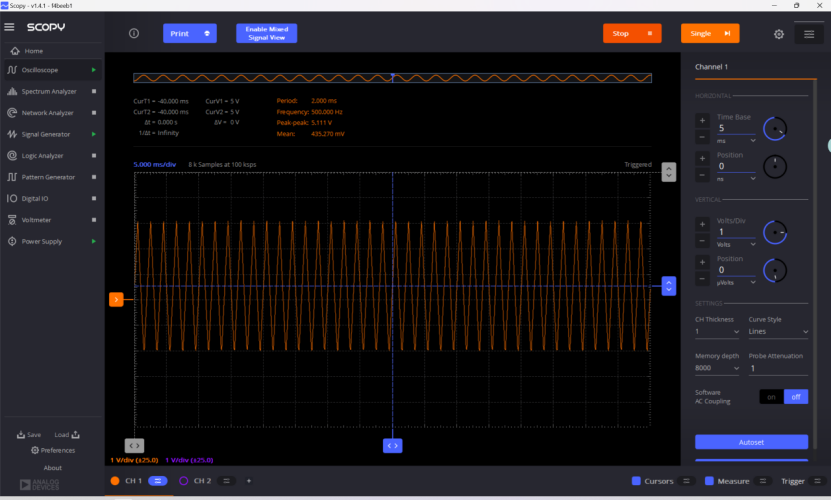Open oscilloscope general settings gear
This screenshot has width=831, height=500.
[779, 34]
